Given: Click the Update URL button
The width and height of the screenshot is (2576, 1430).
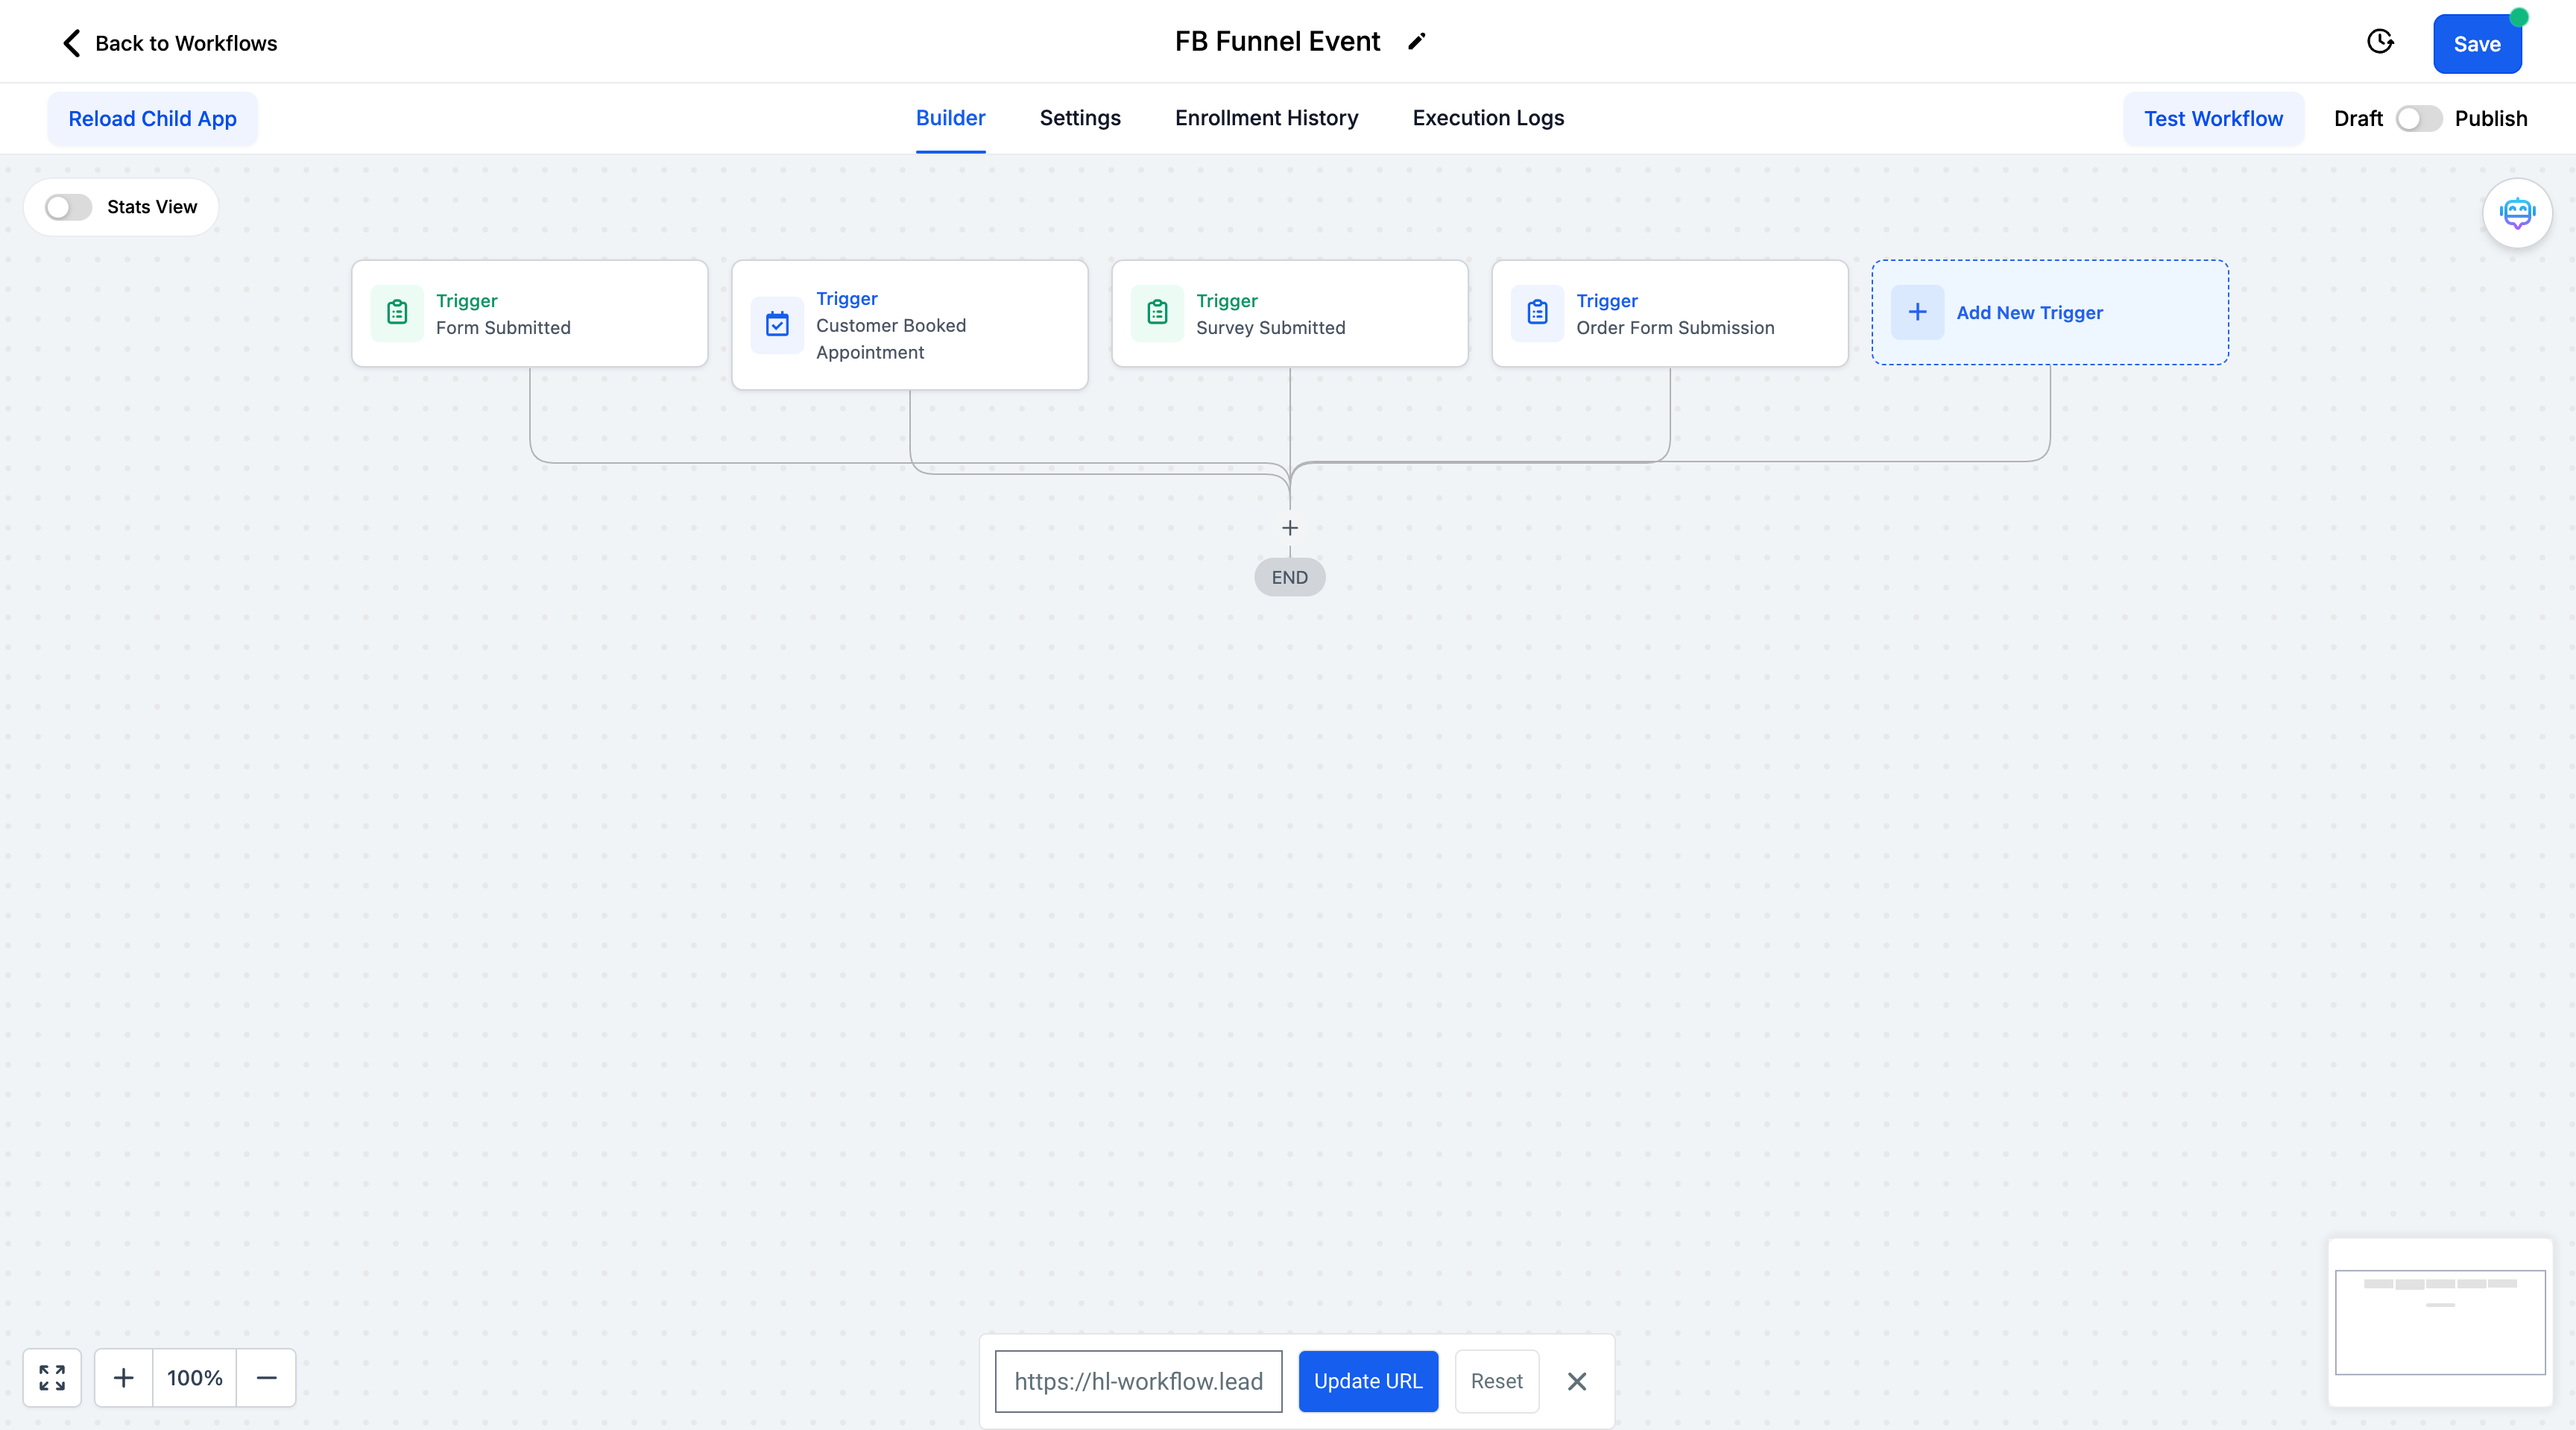Looking at the screenshot, I should point(1367,1381).
